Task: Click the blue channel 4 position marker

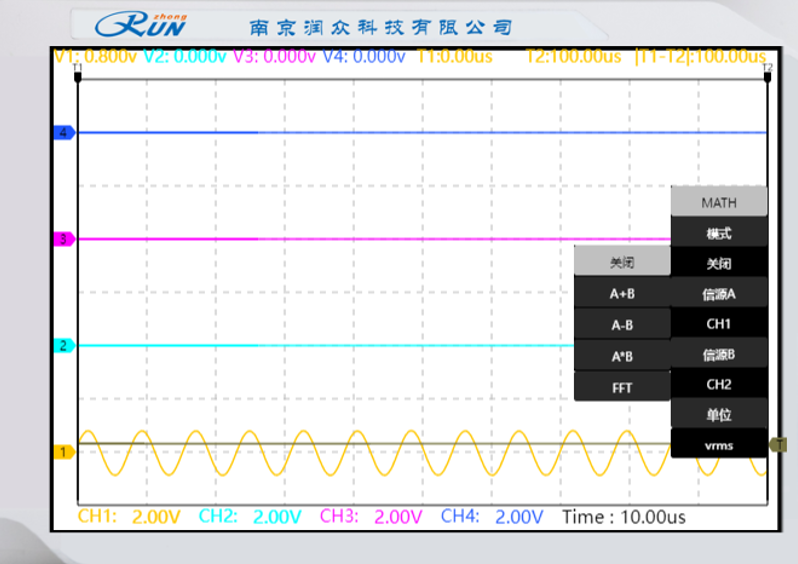Action: coord(63,132)
